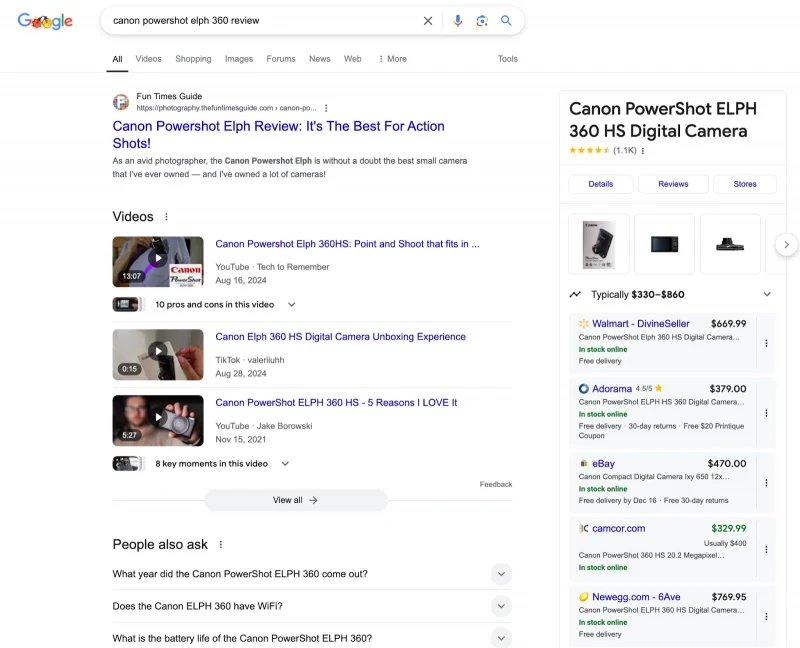This screenshot has width=800, height=648.
Task: Open key moments preview thumbnail for Borowski video
Action: (128, 464)
